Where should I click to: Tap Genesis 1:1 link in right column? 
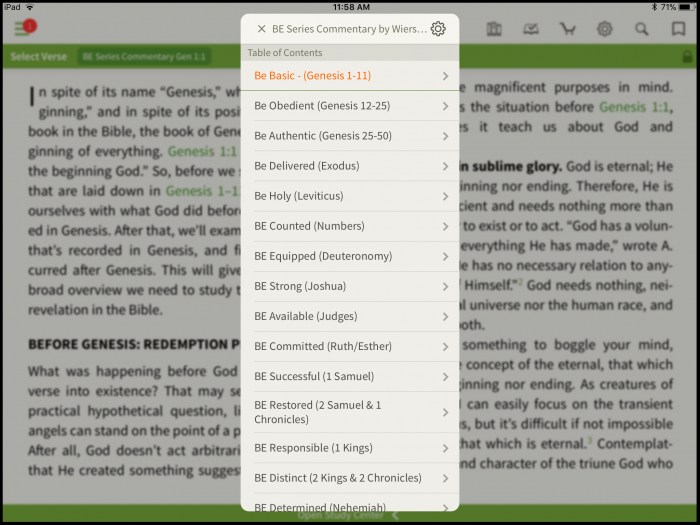click(634, 107)
